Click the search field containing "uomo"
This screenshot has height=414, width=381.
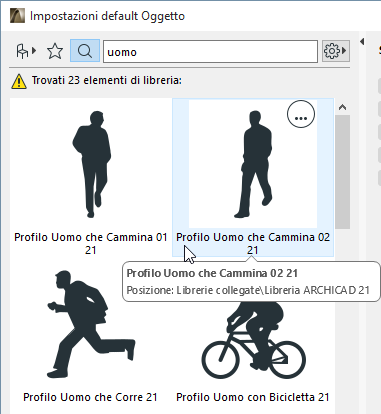(x=210, y=52)
